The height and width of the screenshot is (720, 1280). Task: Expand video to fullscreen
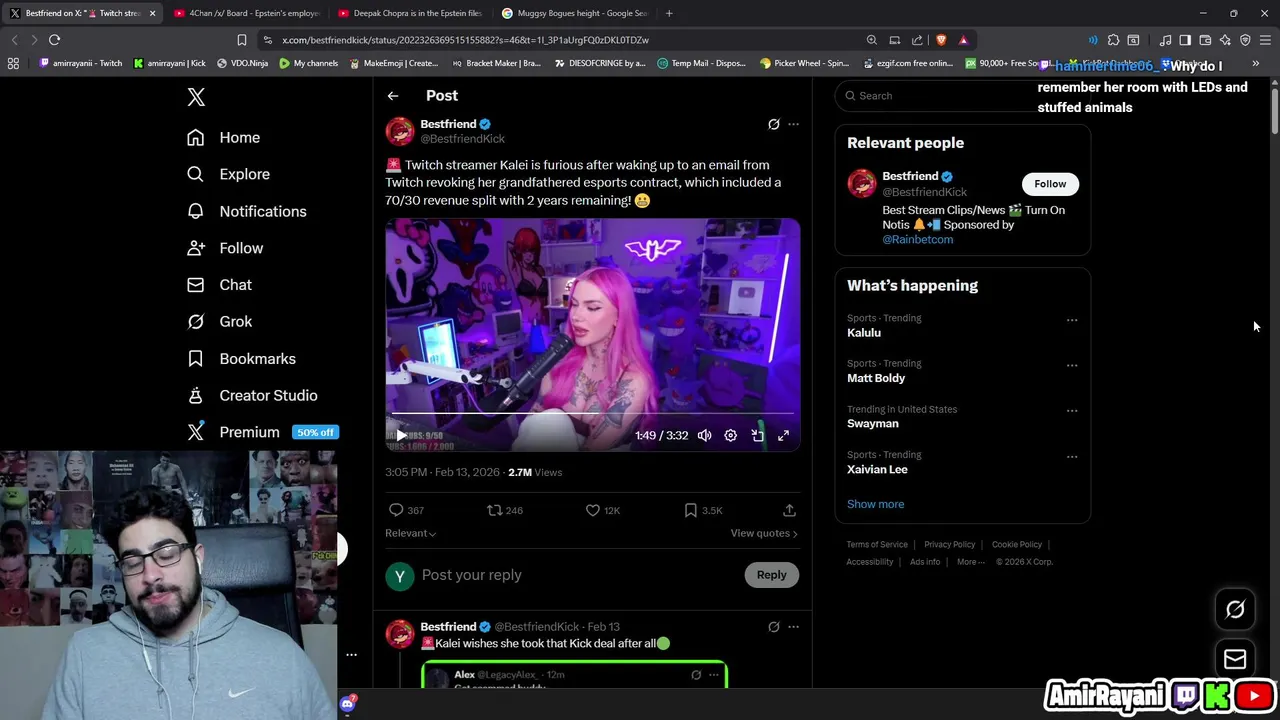coord(783,435)
